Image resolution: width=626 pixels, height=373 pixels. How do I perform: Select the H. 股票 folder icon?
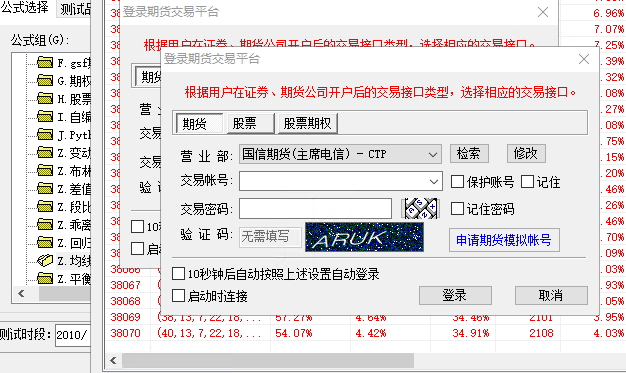tap(45, 98)
